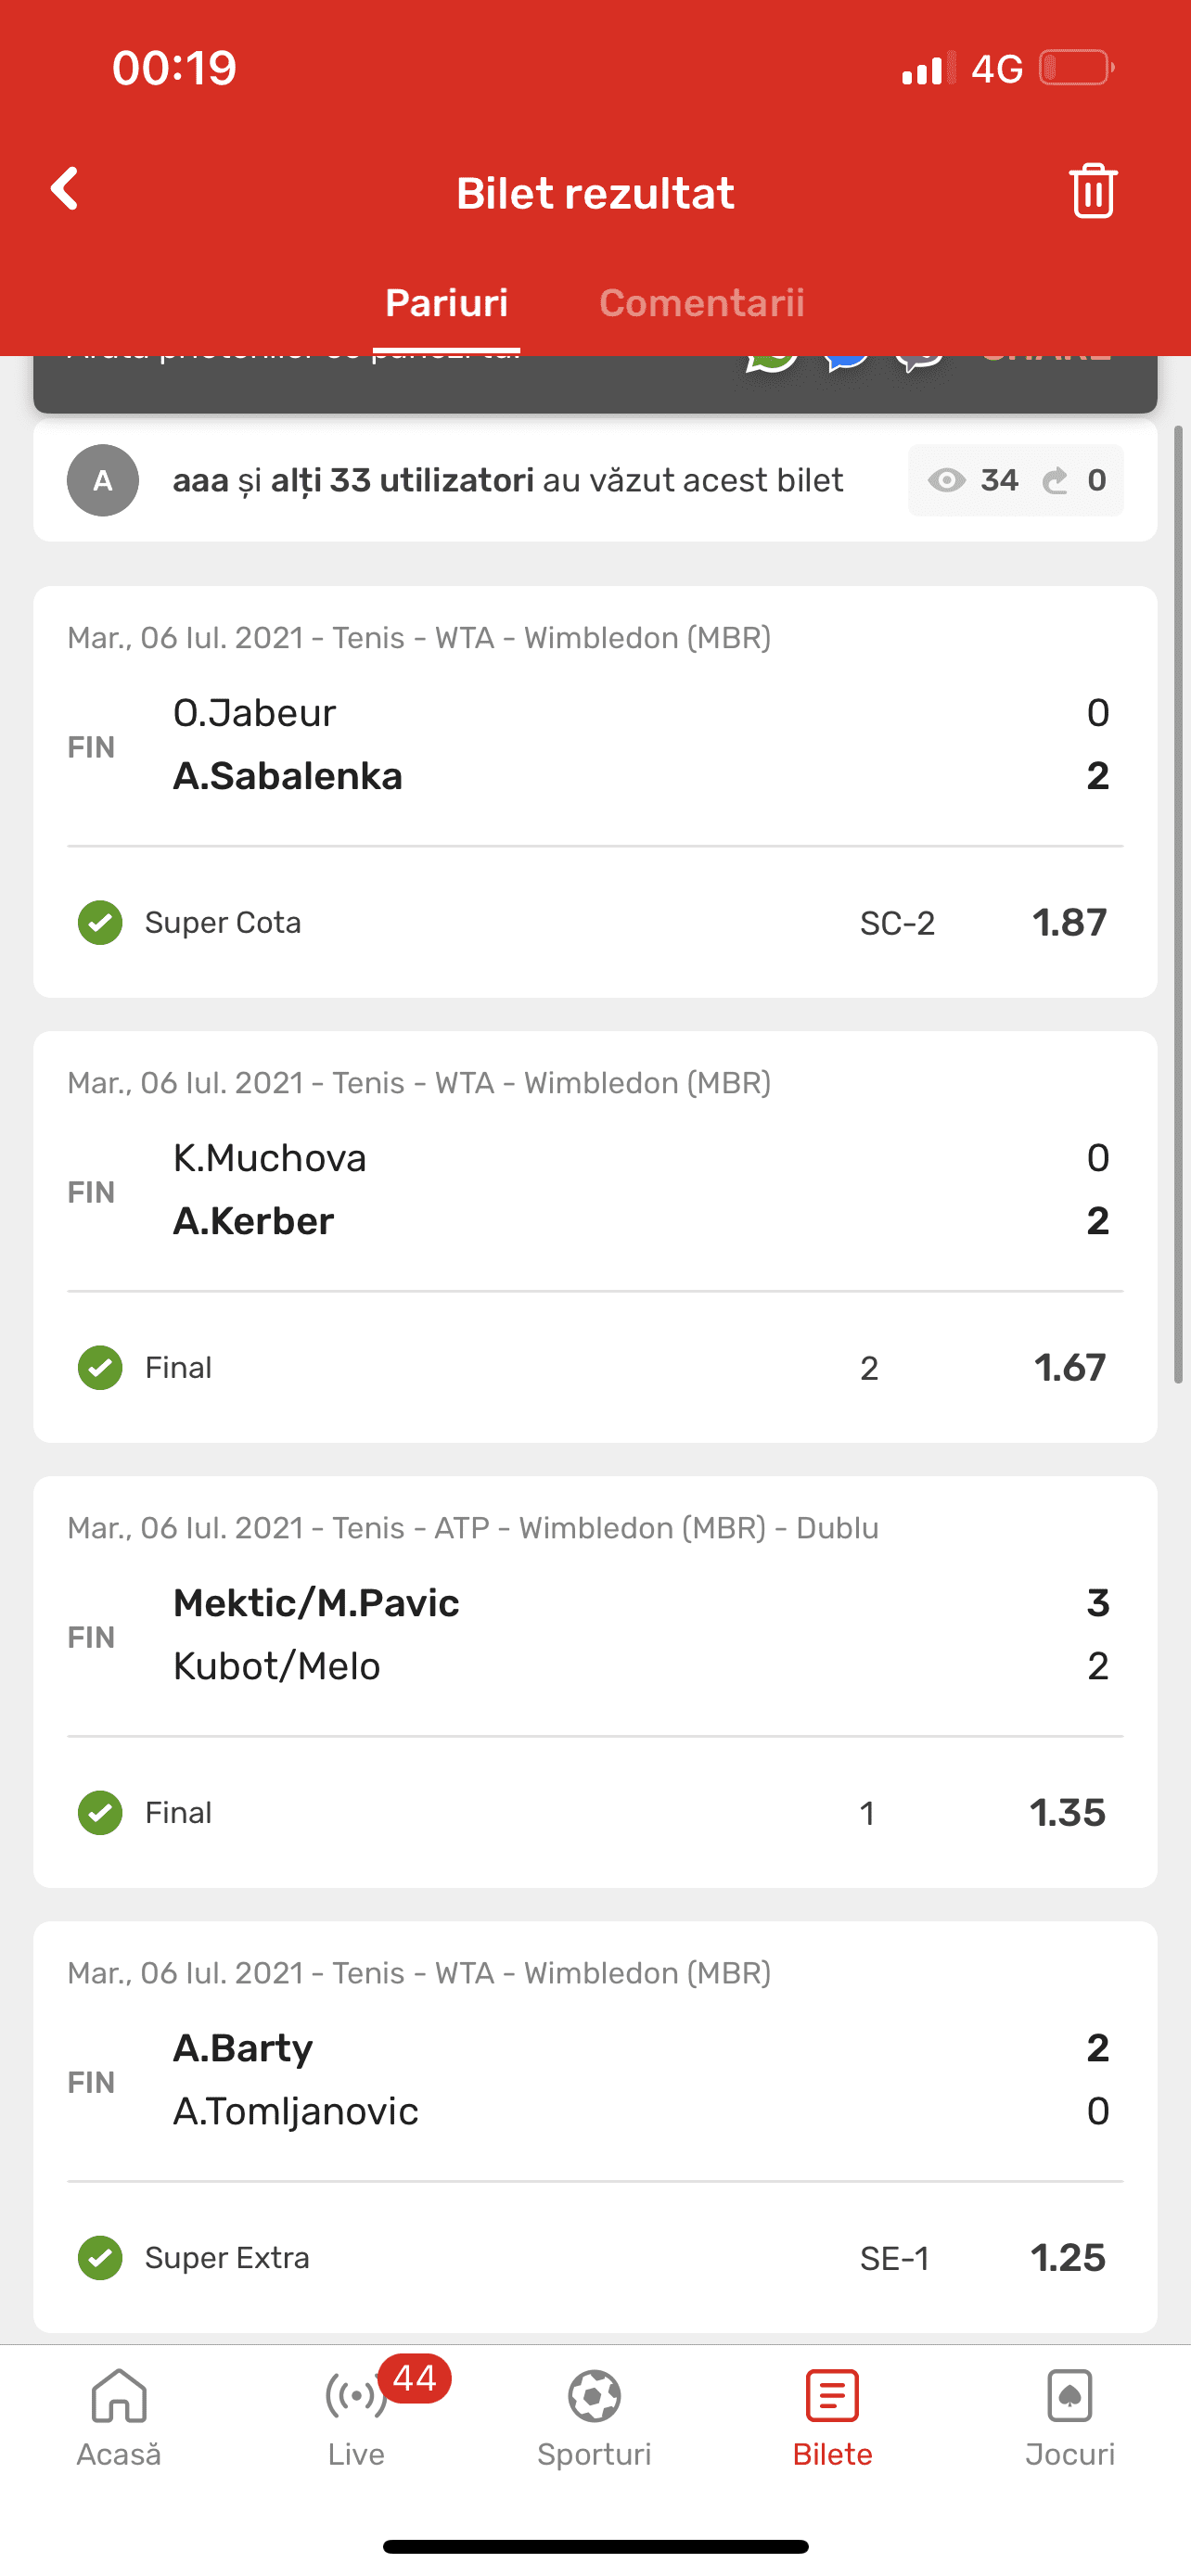Select the Pariuri tab
The image size is (1191, 2576).
(446, 303)
